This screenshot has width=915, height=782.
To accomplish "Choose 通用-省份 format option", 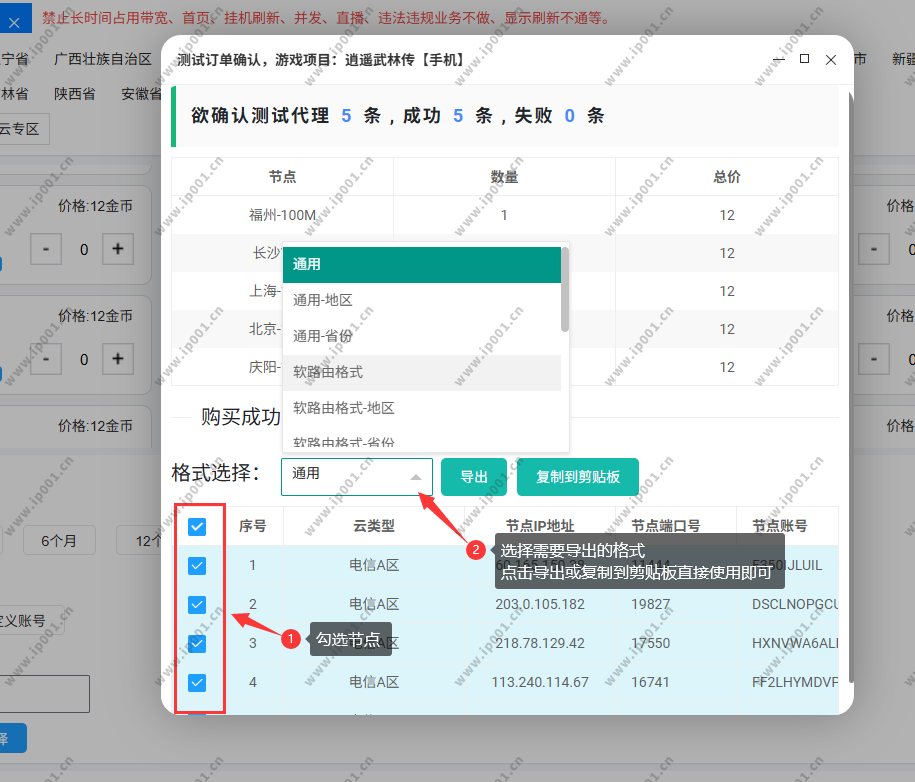I will pos(421,336).
